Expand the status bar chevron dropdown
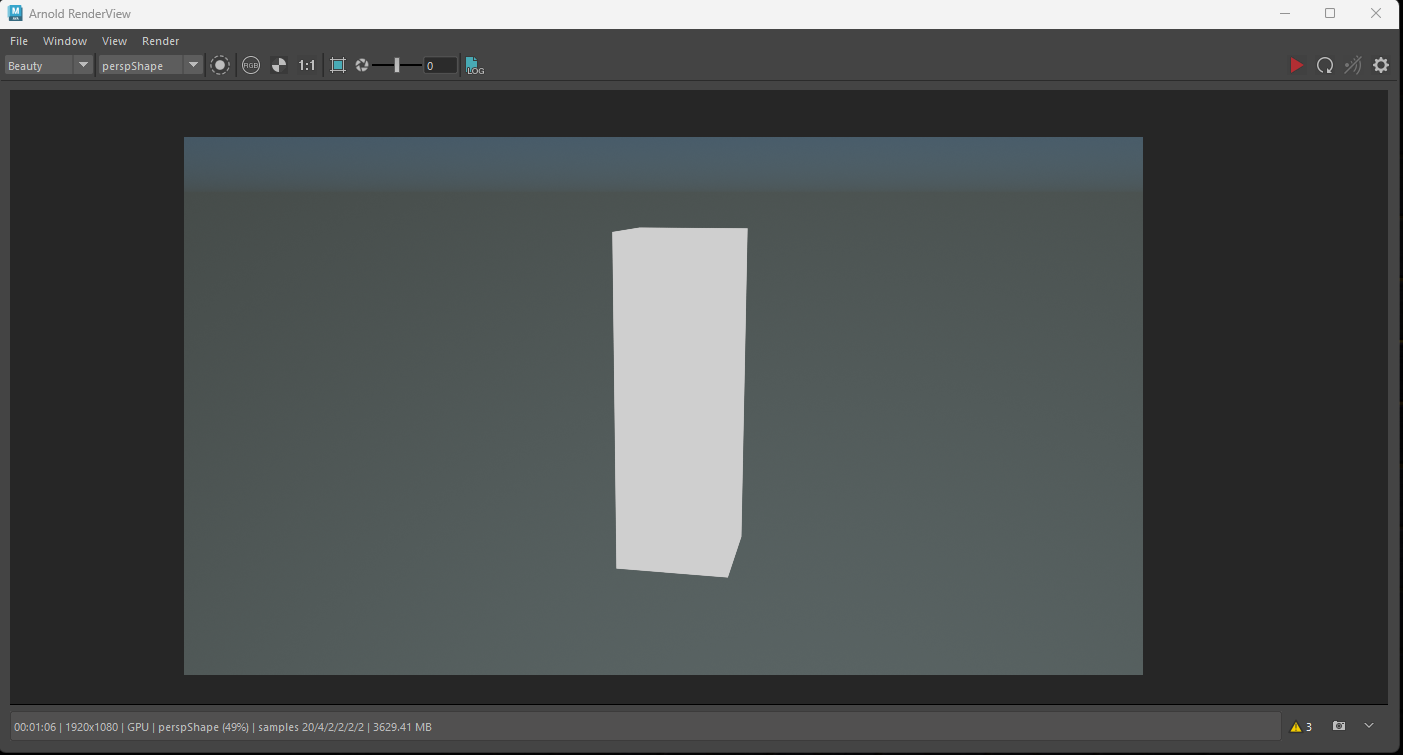This screenshot has height=755, width=1403. 1368,725
